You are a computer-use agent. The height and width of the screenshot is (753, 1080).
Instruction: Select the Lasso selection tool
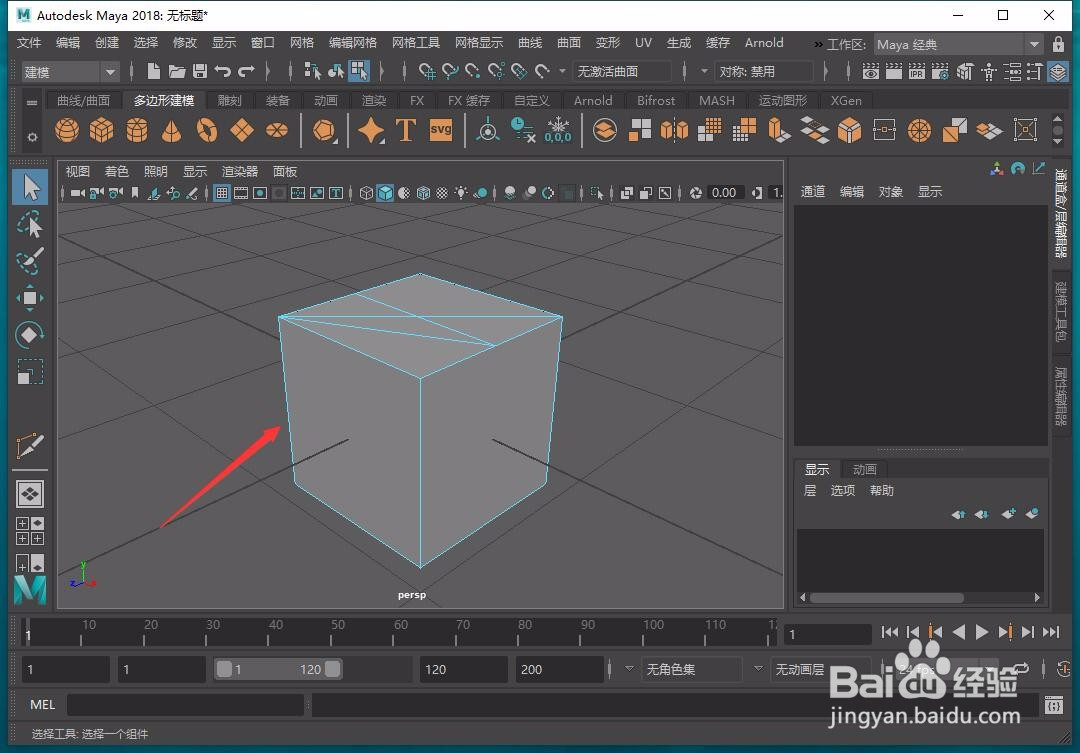click(x=30, y=225)
